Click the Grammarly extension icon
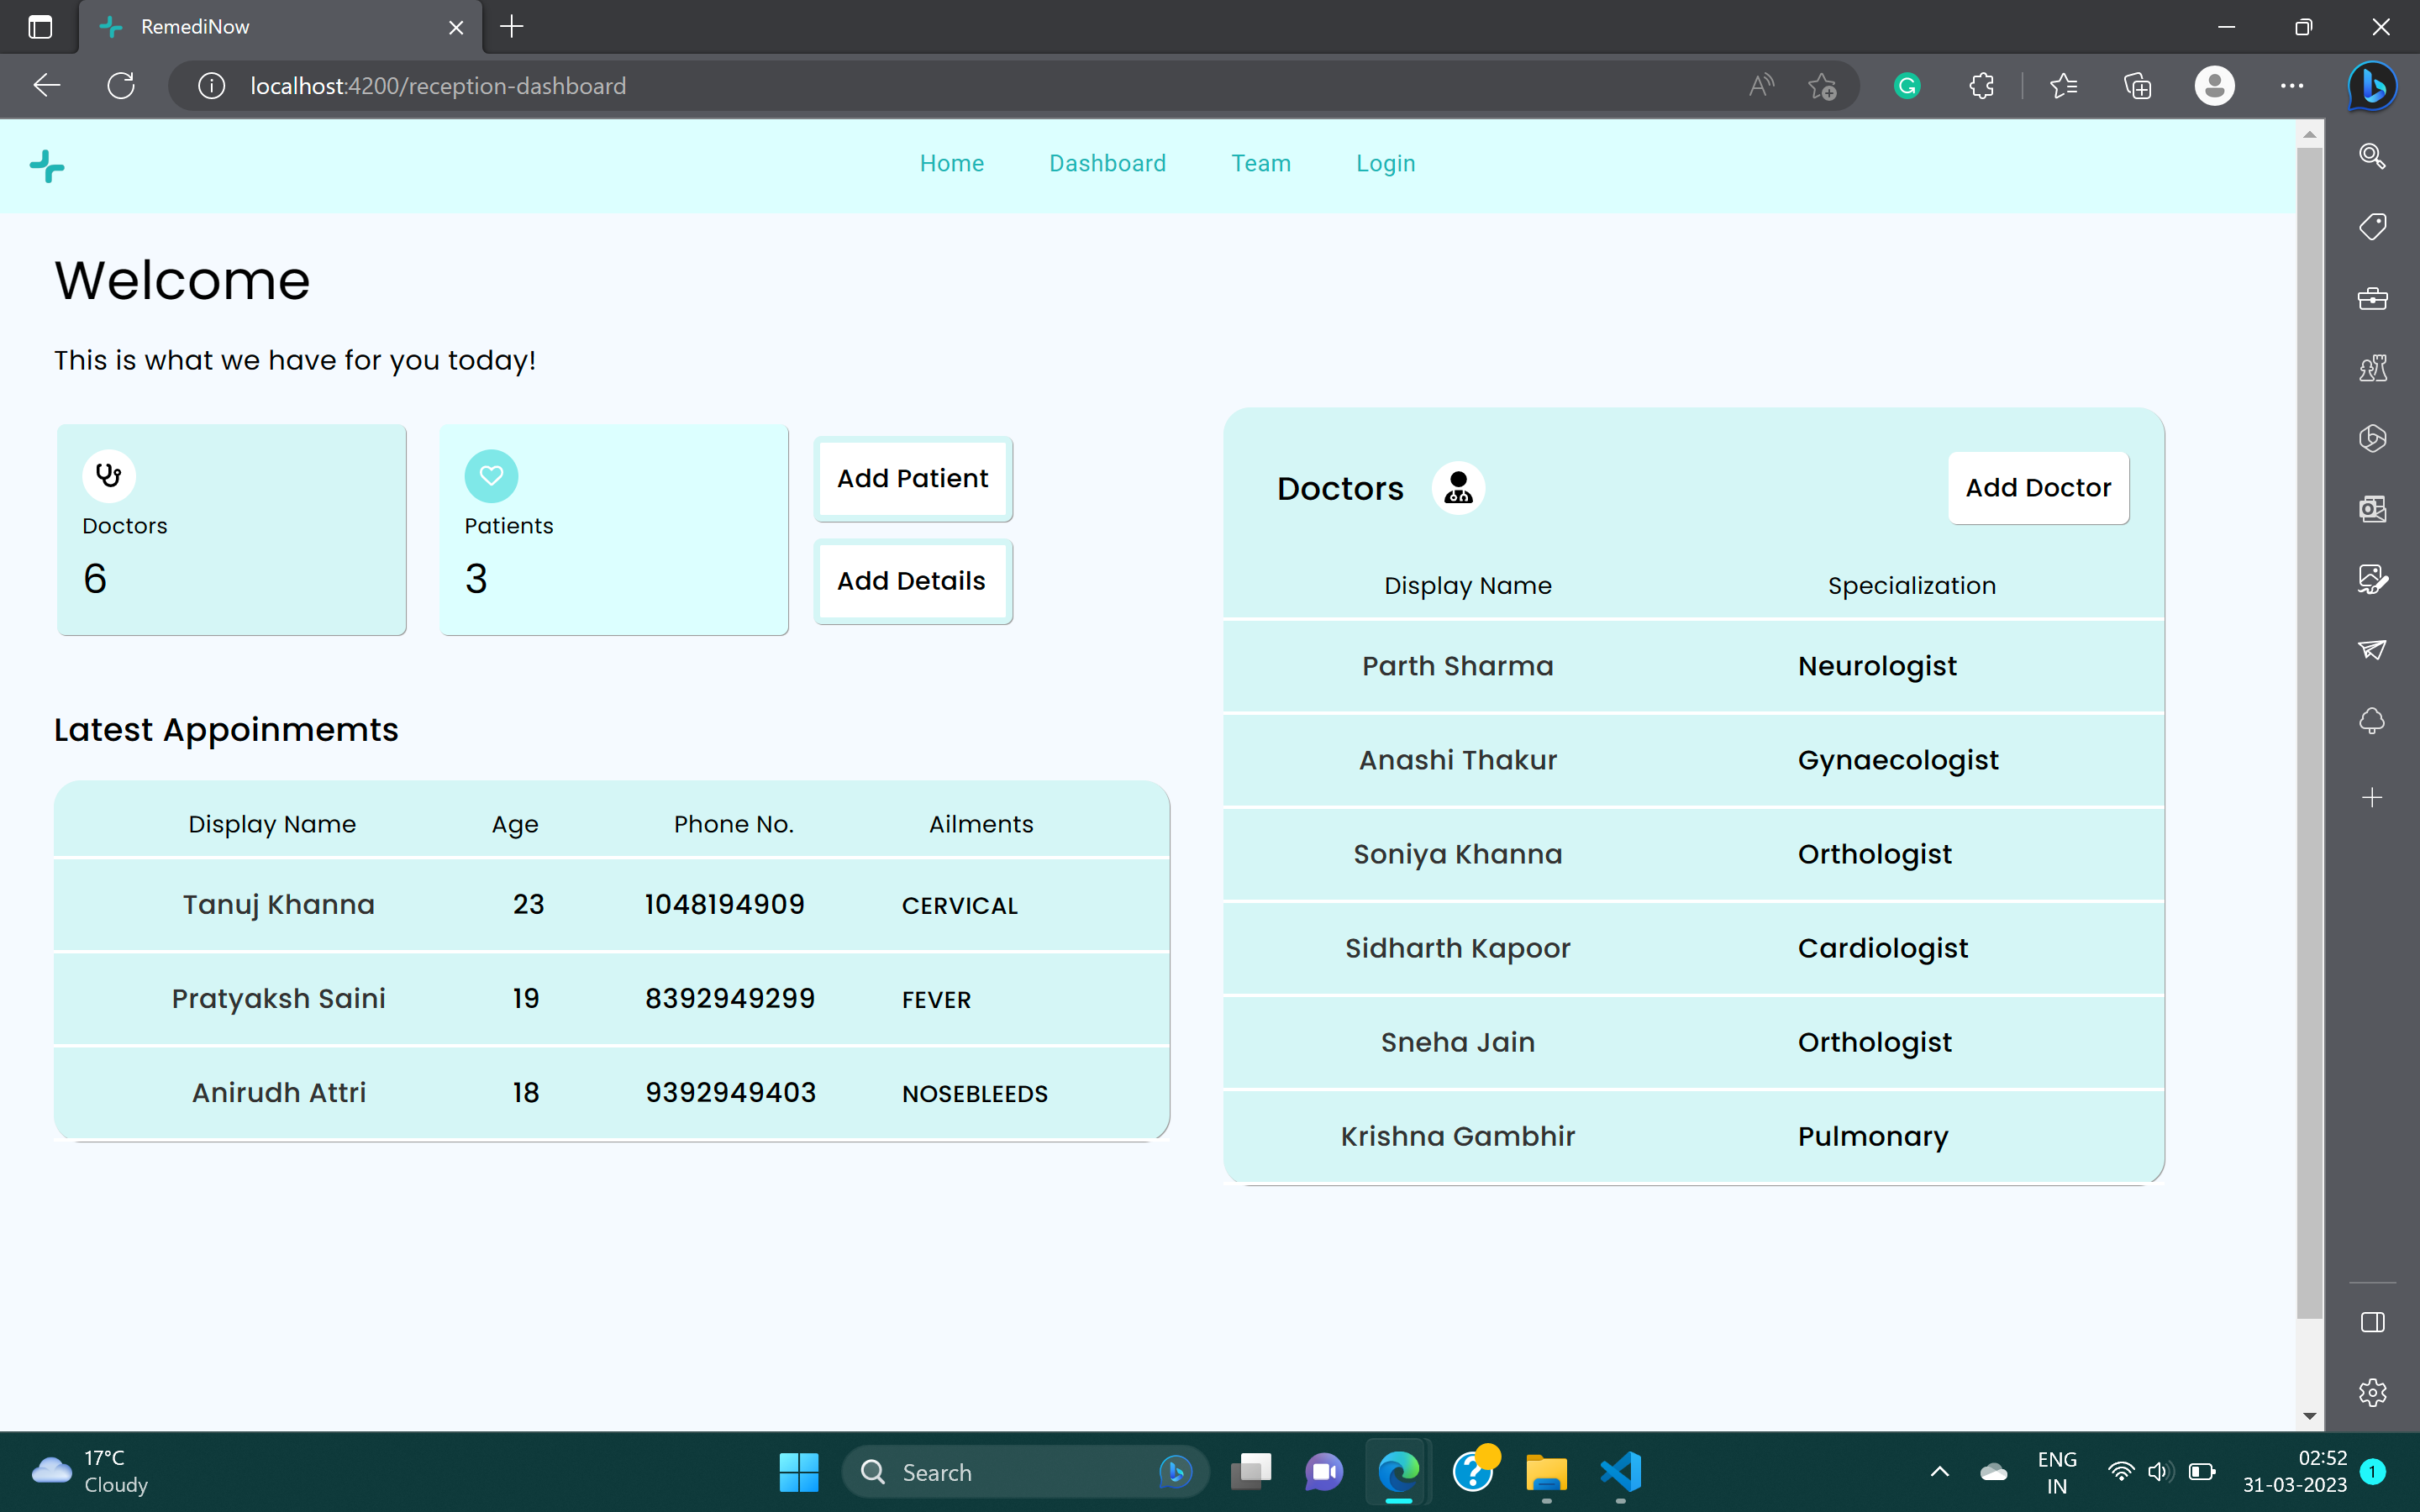This screenshot has width=2420, height=1512. click(x=1905, y=85)
